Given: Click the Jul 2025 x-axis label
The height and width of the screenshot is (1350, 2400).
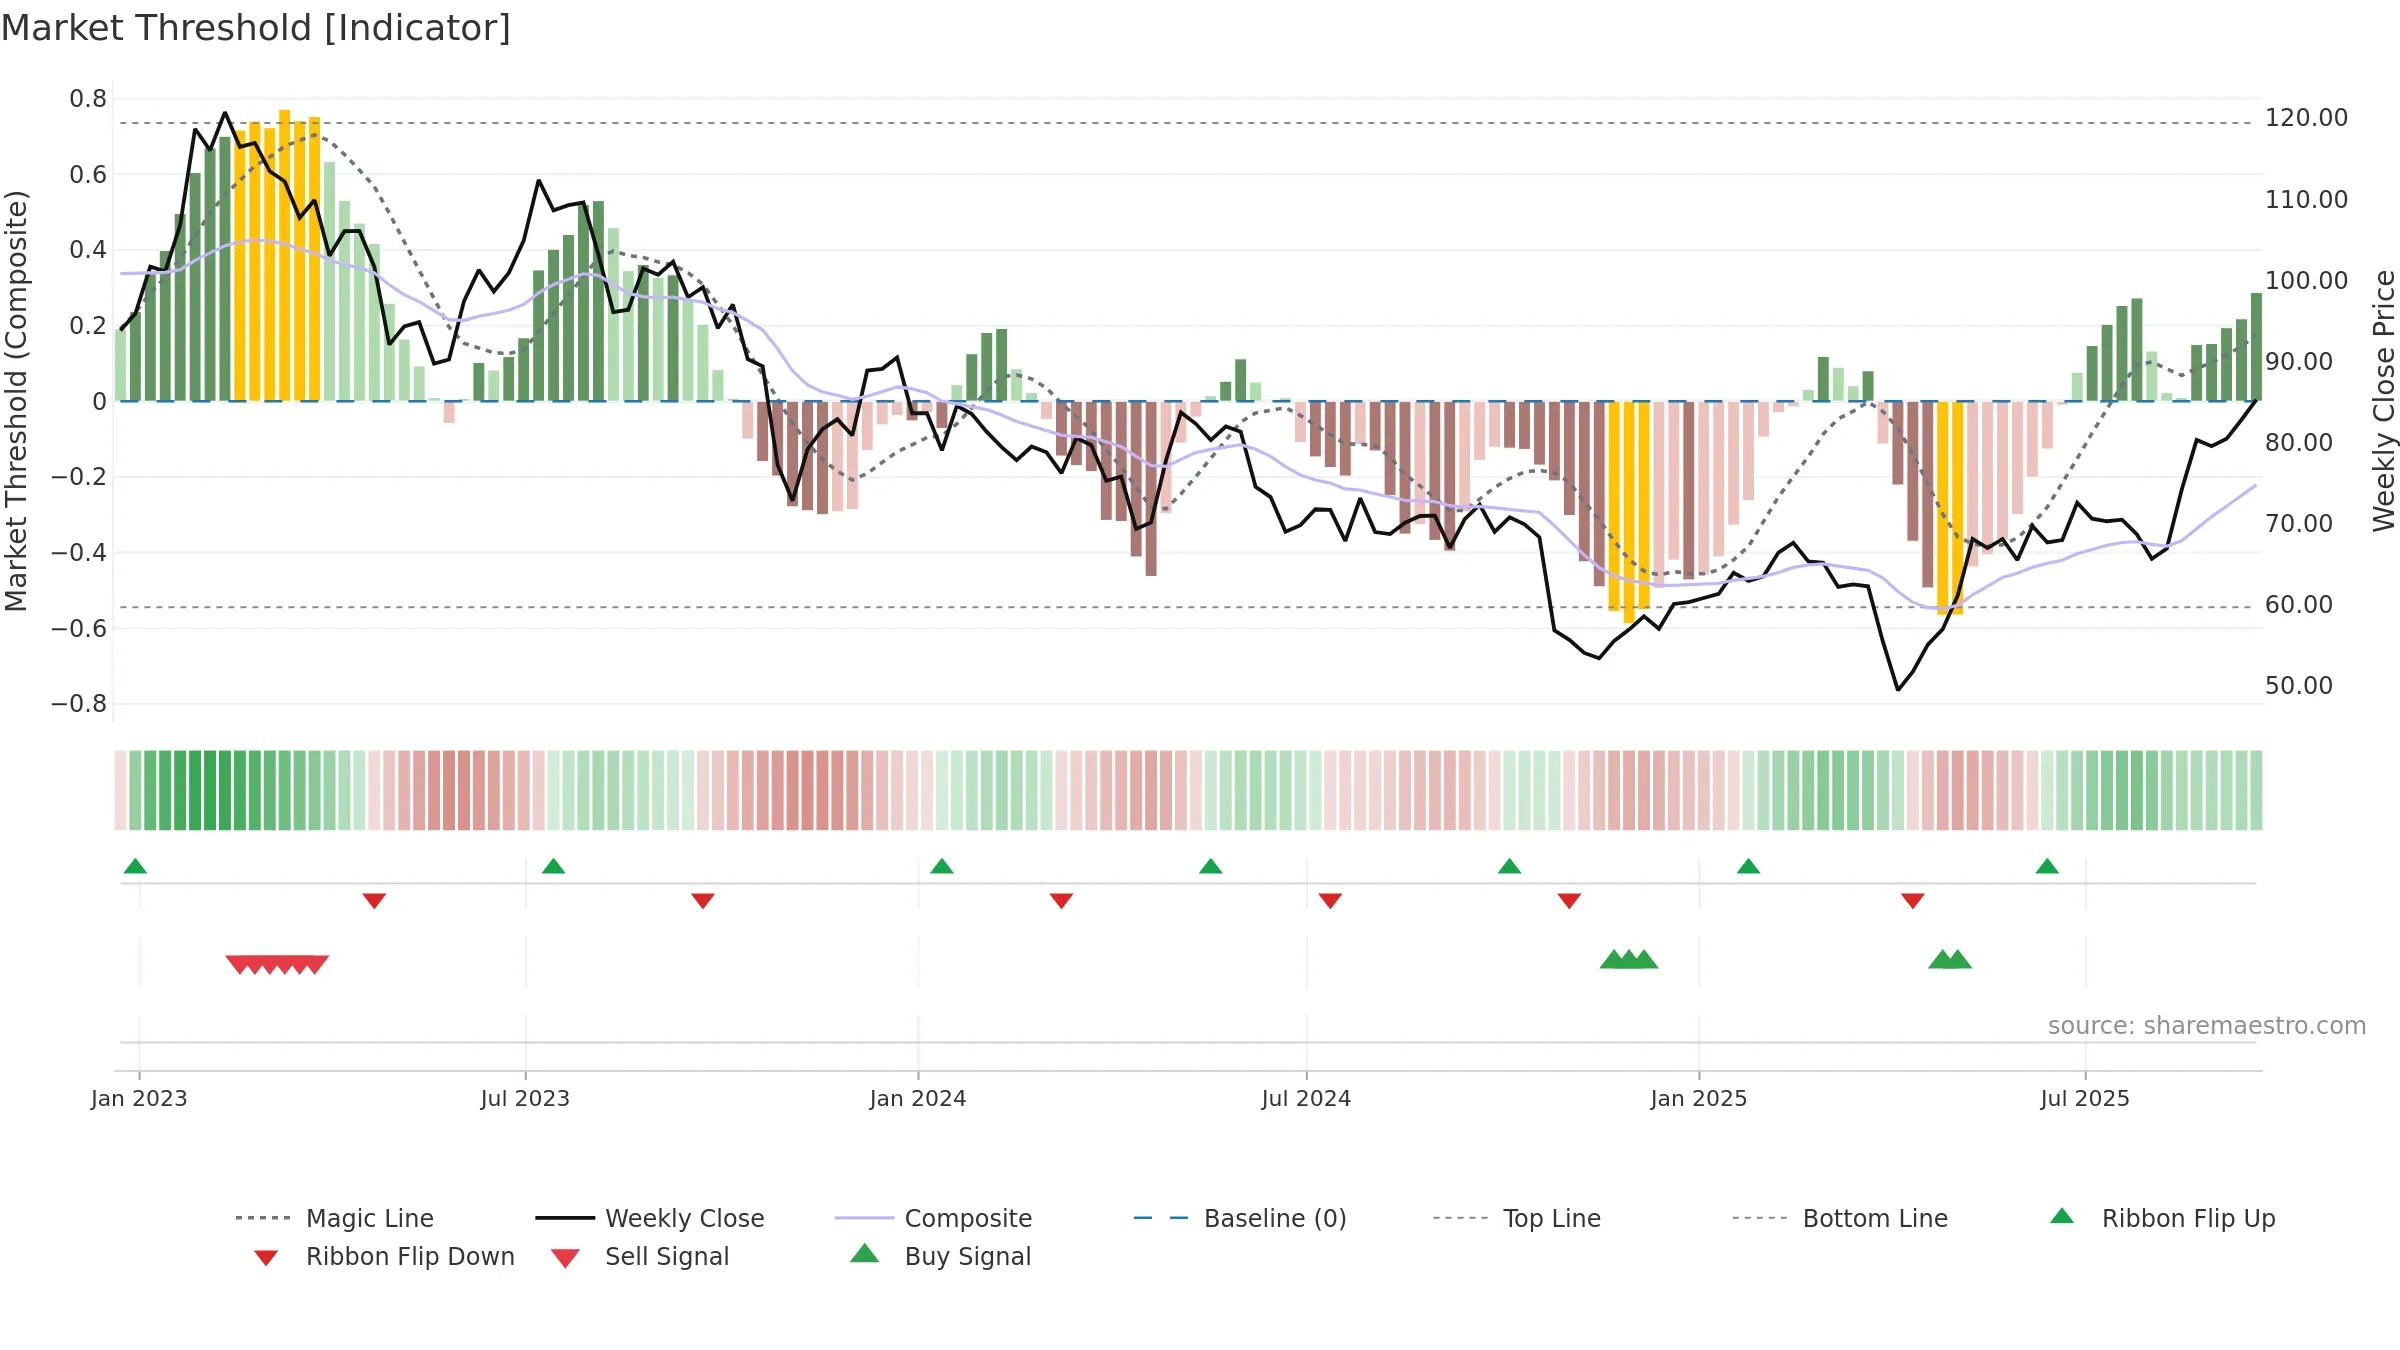Looking at the screenshot, I should 2085,1098.
